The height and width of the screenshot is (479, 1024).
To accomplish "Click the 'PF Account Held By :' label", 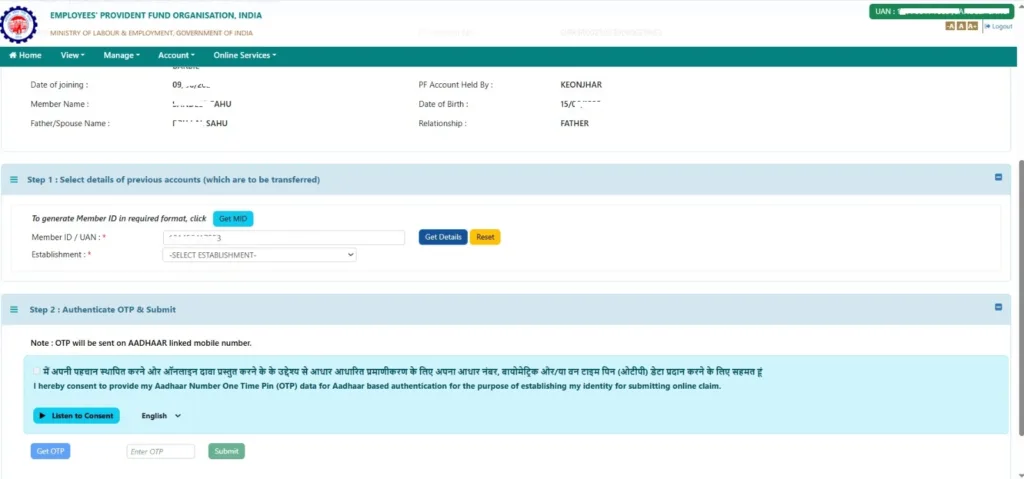I will (455, 85).
